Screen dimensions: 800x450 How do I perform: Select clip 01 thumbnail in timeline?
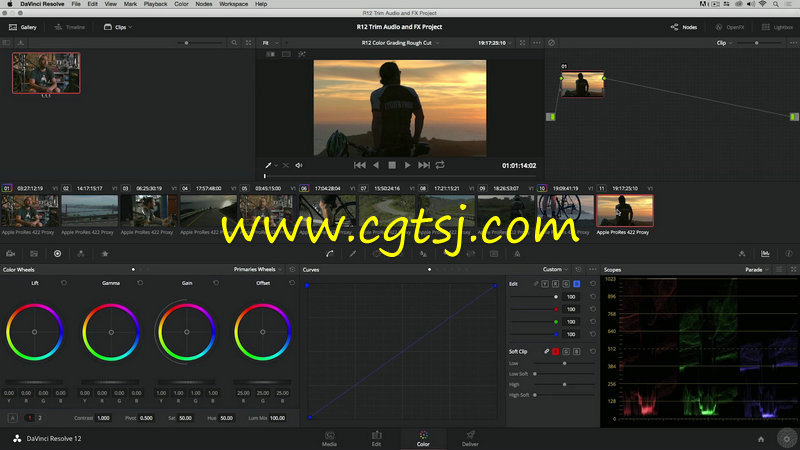30,211
